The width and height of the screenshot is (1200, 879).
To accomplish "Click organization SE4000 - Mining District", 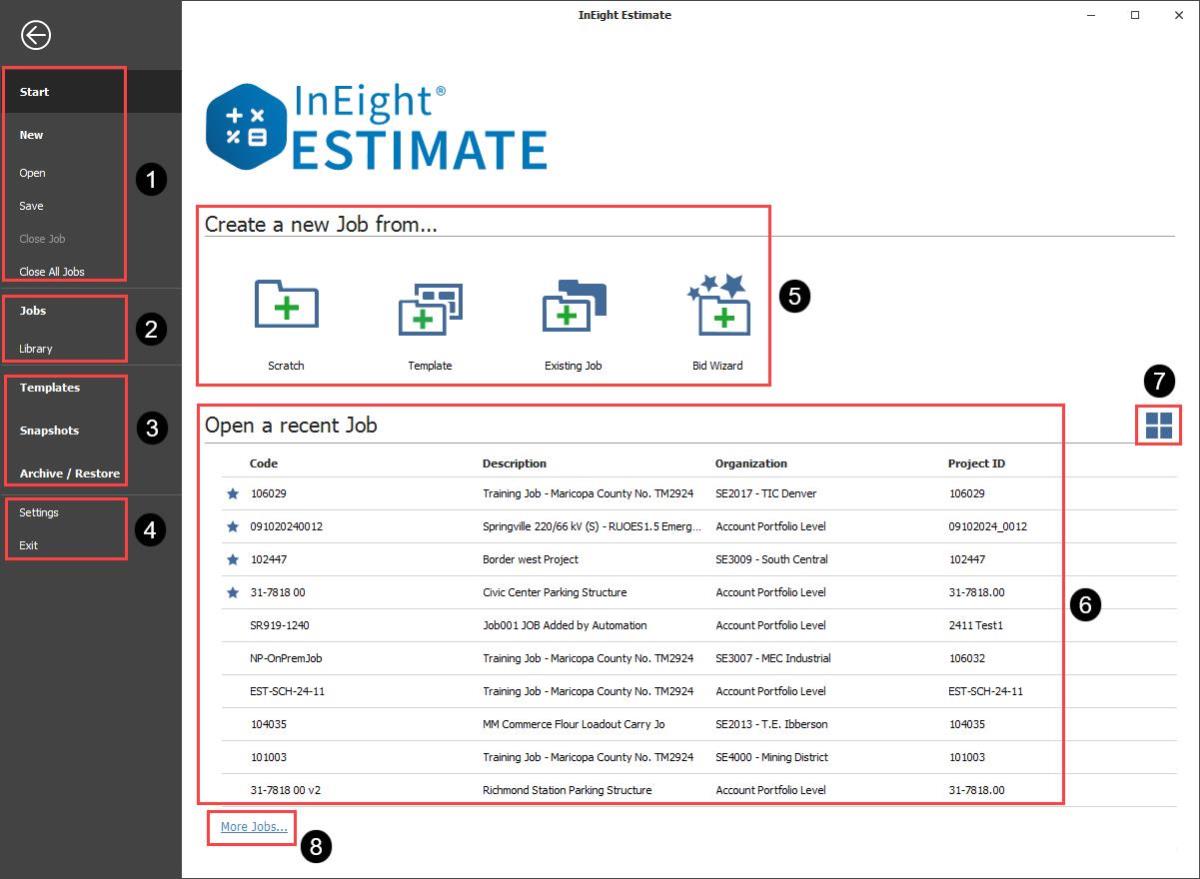I will click(771, 758).
